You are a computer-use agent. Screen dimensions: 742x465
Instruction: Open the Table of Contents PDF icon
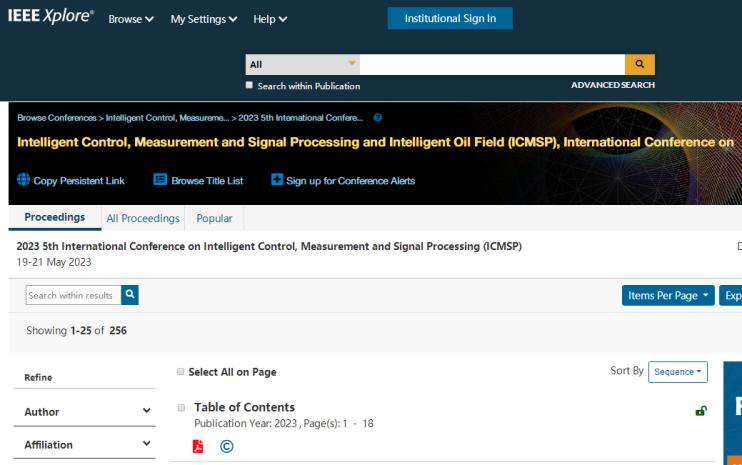199,445
